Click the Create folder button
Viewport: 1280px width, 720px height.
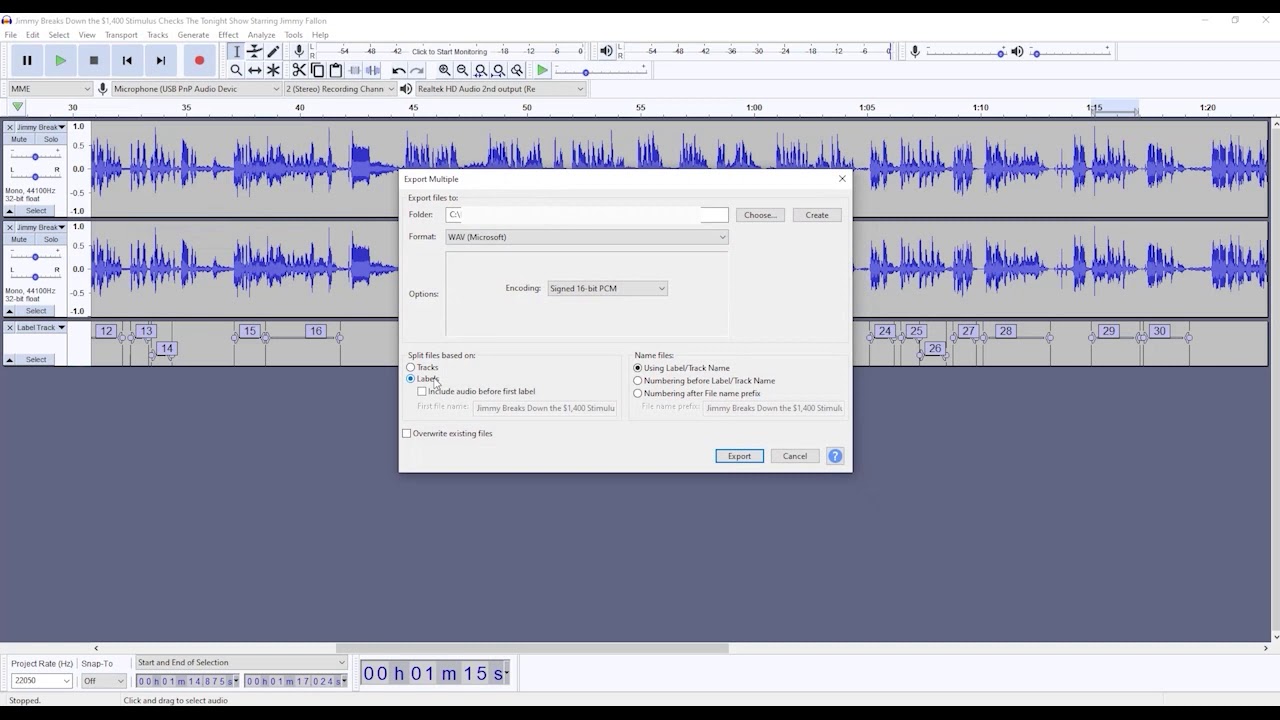coord(817,215)
